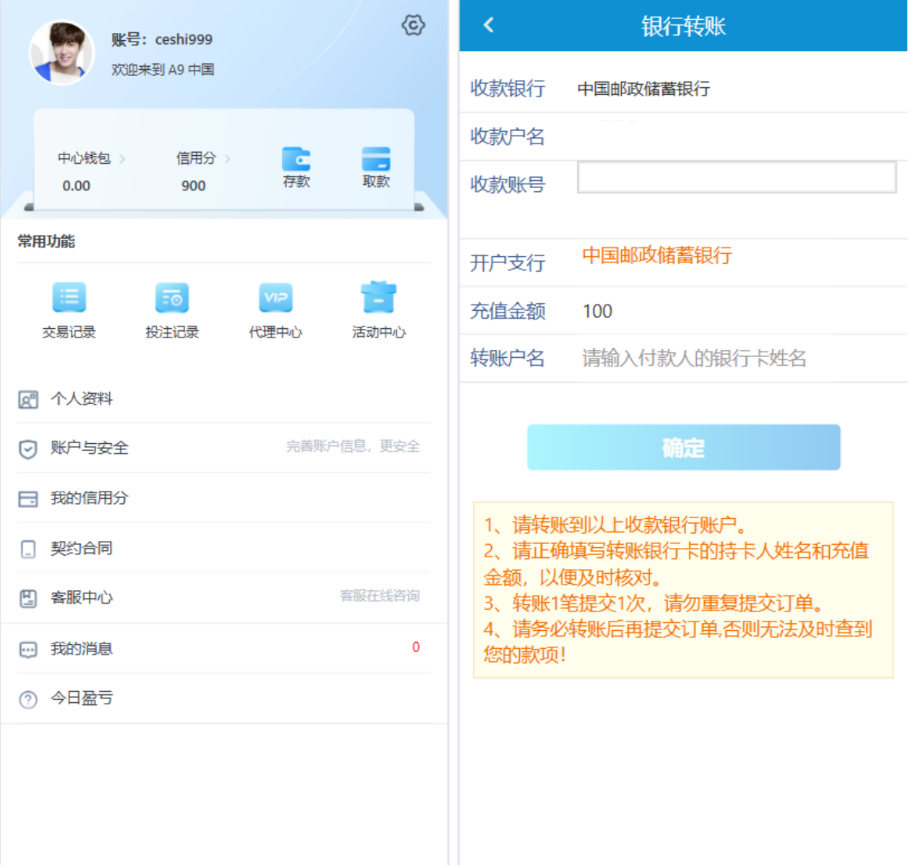
Task: Click the 确定 confirm button
Action: coord(683,448)
